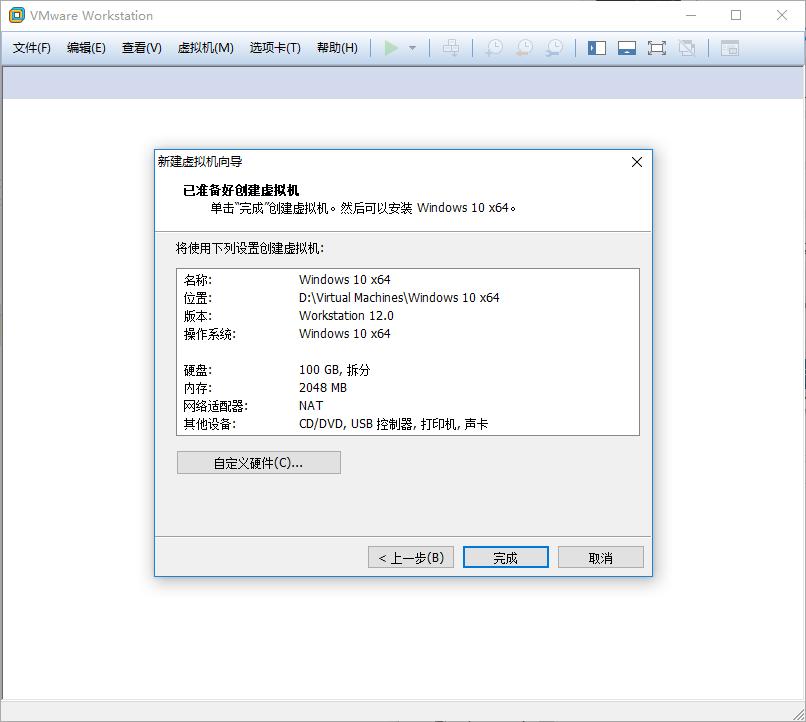This screenshot has width=806, height=722.
Task: Show or hide the library panel
Action: [x=596, y=47]
